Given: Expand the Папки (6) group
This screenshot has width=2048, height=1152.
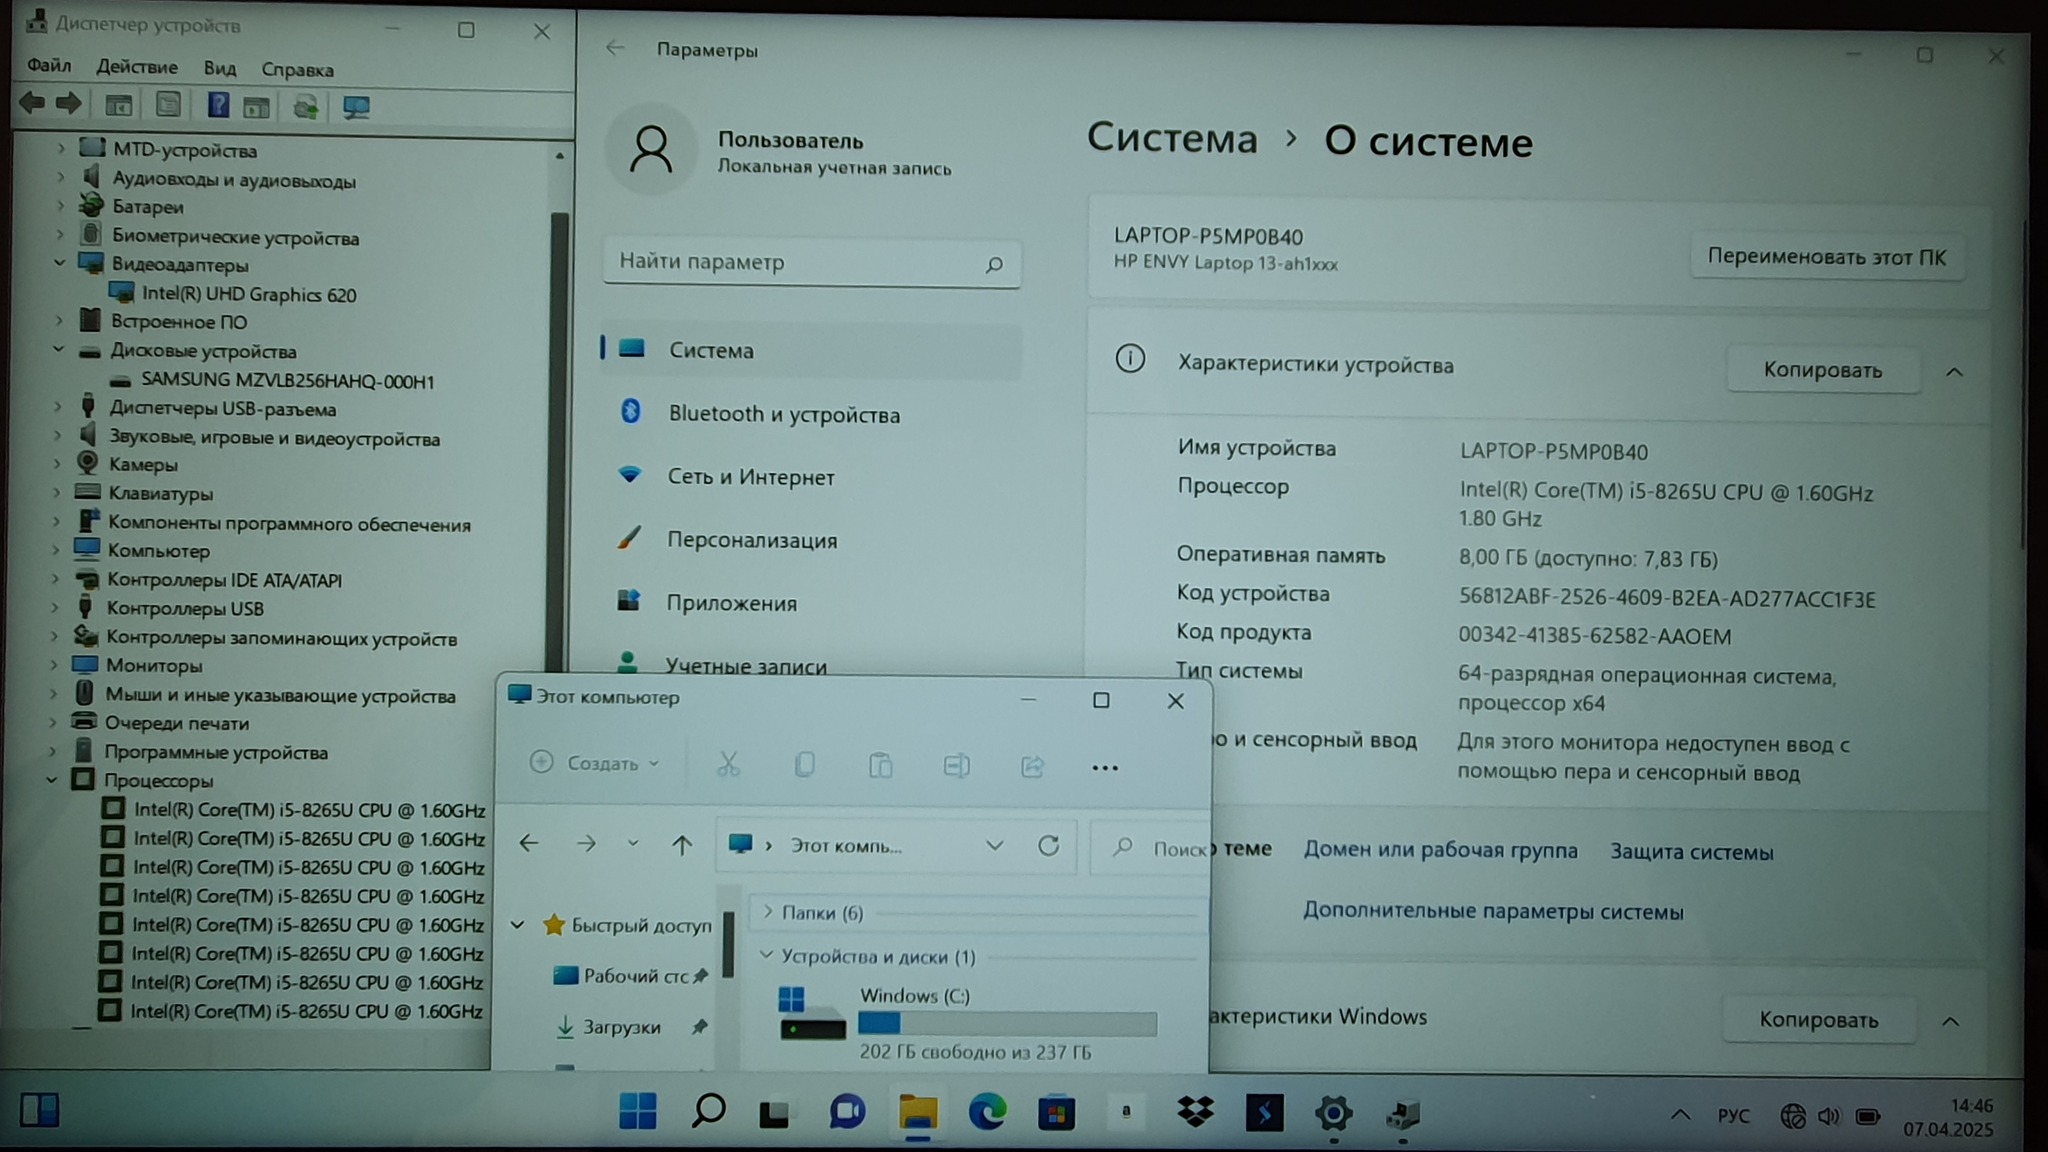Looking at the screenshot, I should coord(768,912).
